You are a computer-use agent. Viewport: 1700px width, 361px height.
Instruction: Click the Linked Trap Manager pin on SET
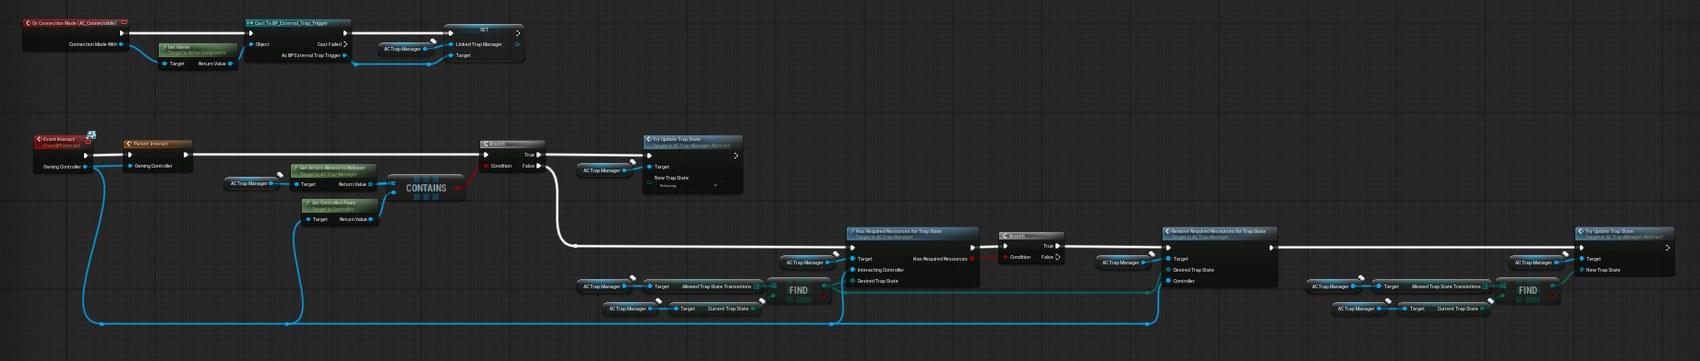click(x=451, y=44)
